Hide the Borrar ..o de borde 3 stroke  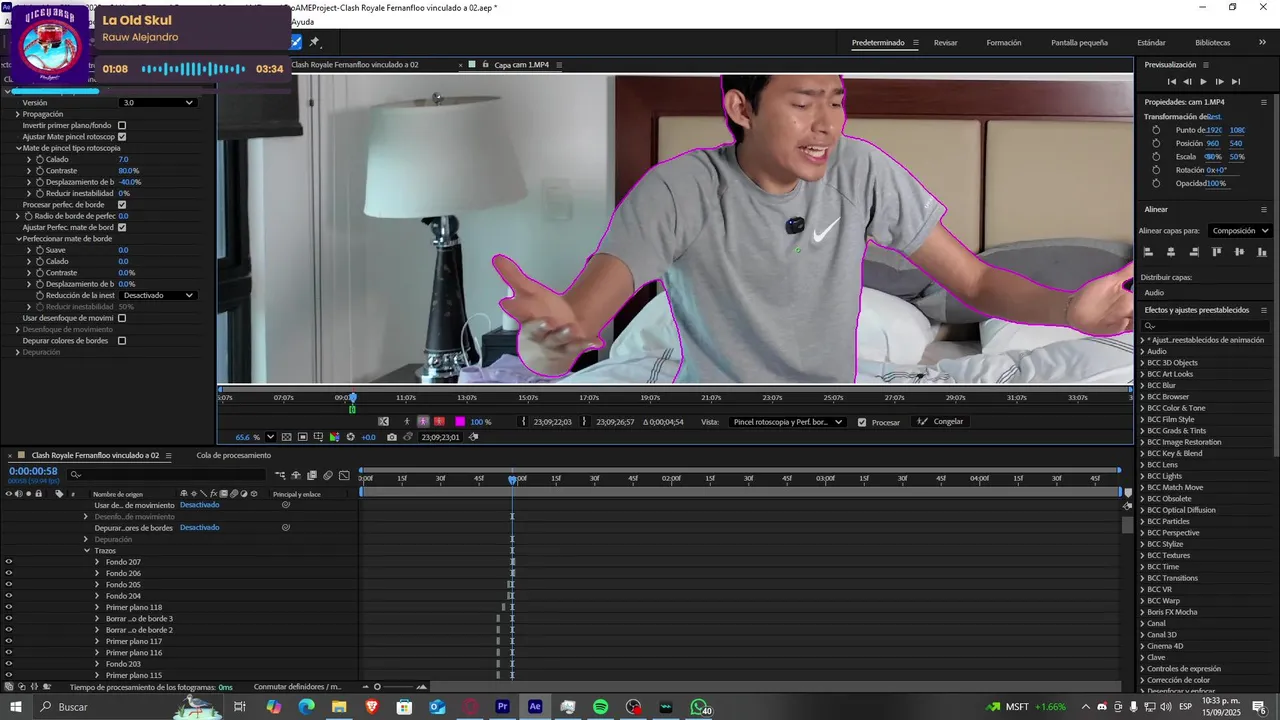[x=9, y=619]
